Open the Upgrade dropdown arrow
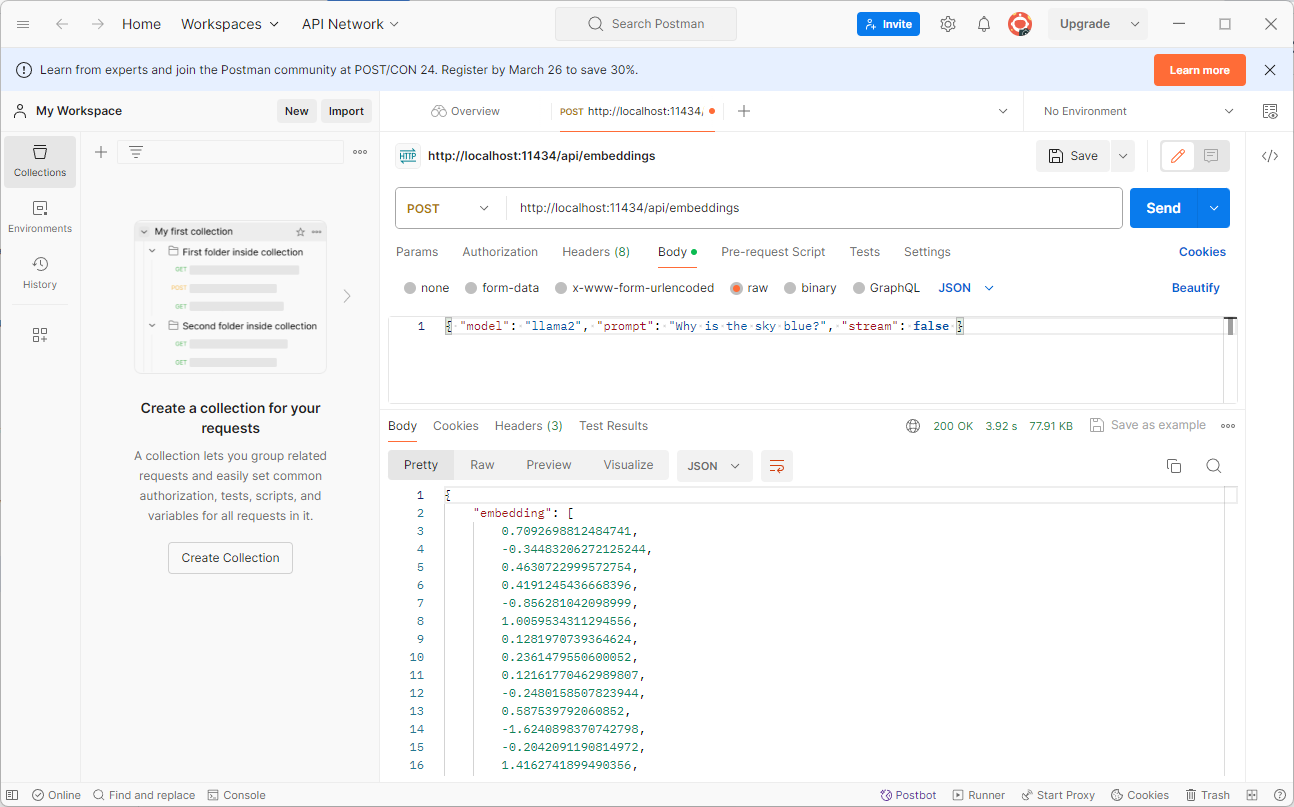The width and height of the screenshot is (1294, 807). [x=1134, y=24]
